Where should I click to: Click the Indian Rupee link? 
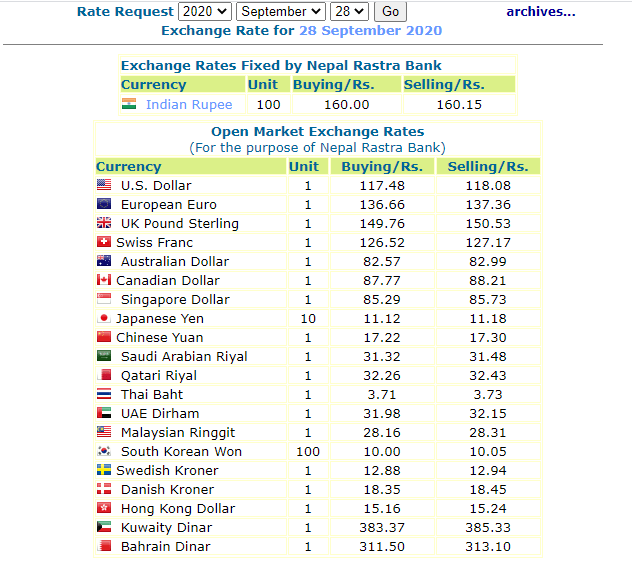189,105
